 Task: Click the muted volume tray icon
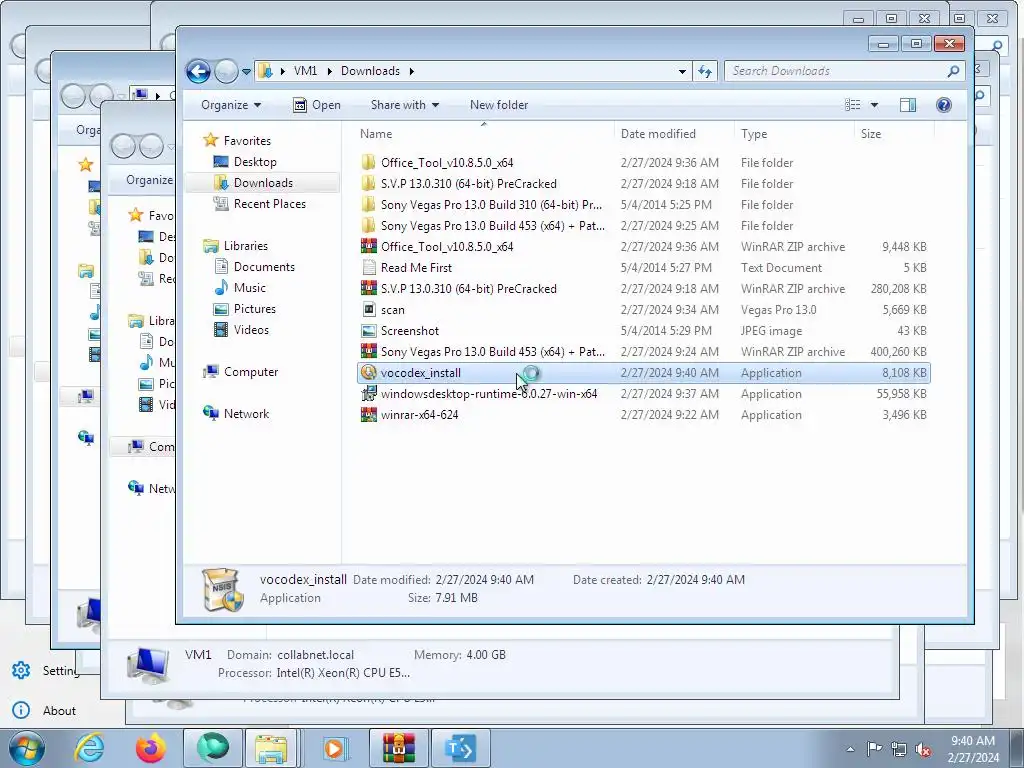(x=923, y=749)
